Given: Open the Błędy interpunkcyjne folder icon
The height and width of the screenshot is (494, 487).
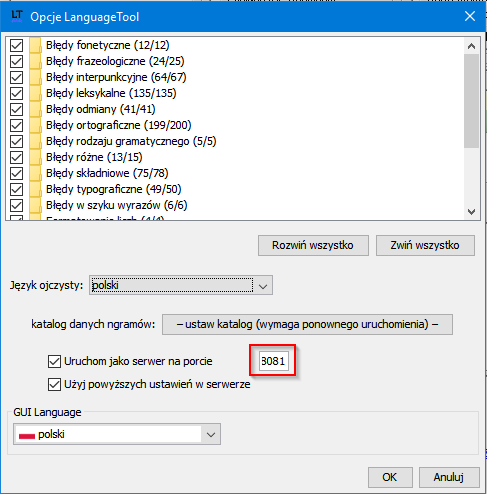Looking at the screenshot, I should pos(35,77).
